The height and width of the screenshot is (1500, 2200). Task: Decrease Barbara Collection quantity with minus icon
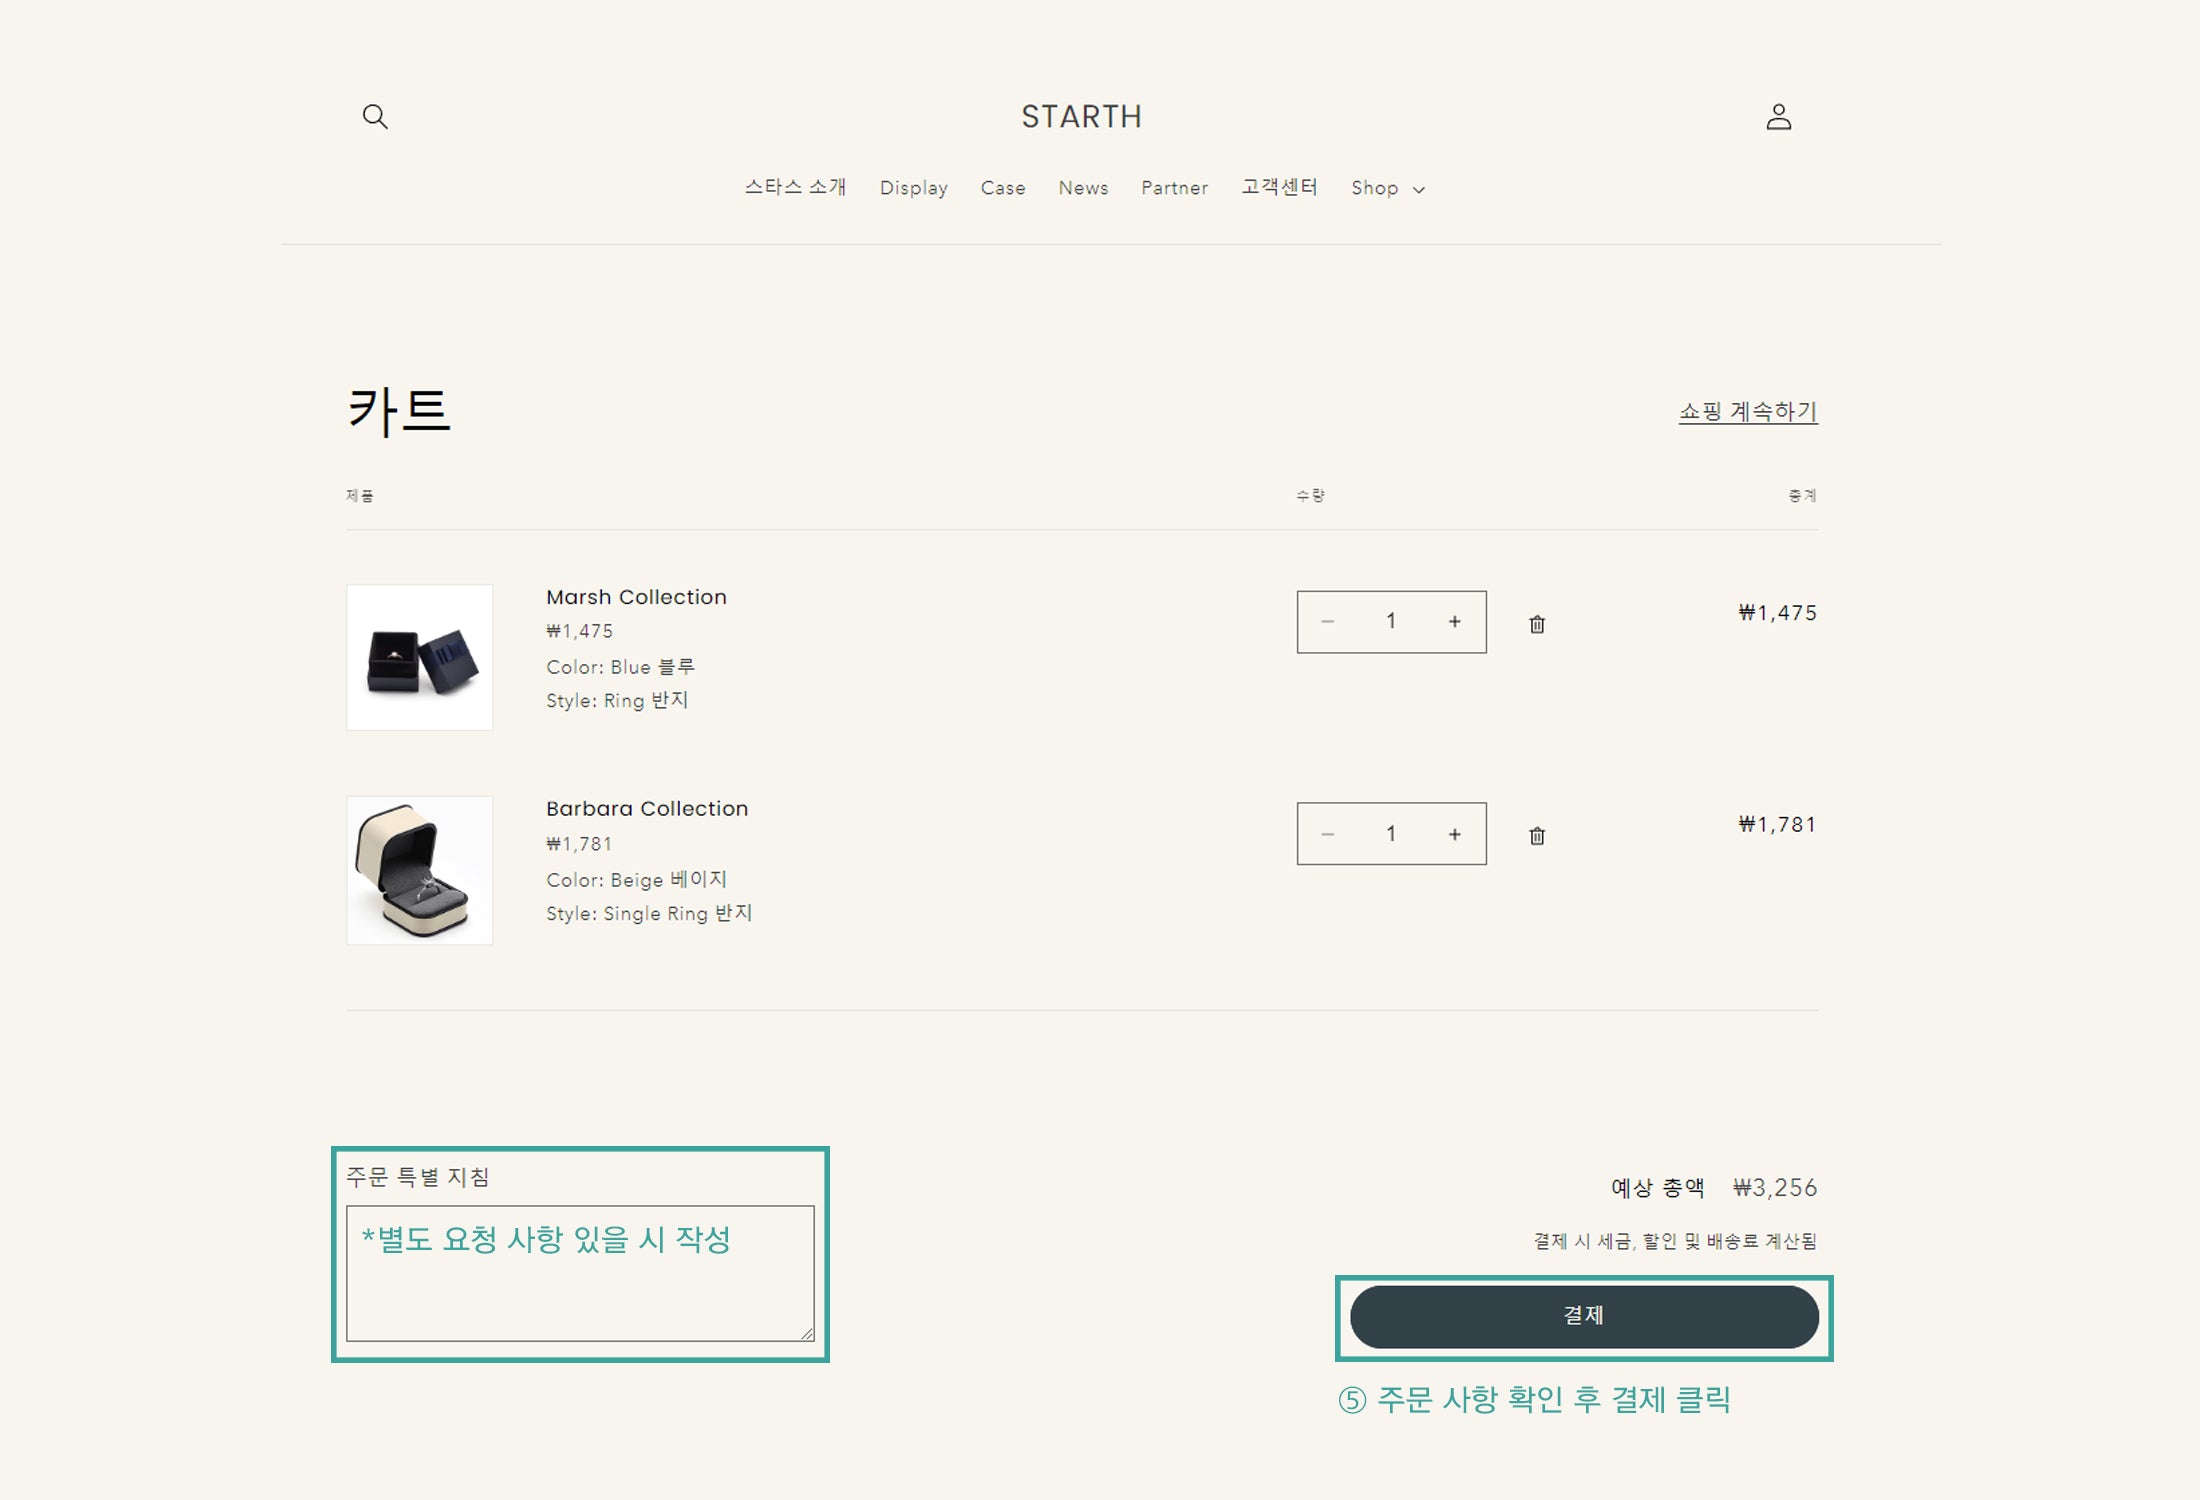click(x=1329, y=833)
